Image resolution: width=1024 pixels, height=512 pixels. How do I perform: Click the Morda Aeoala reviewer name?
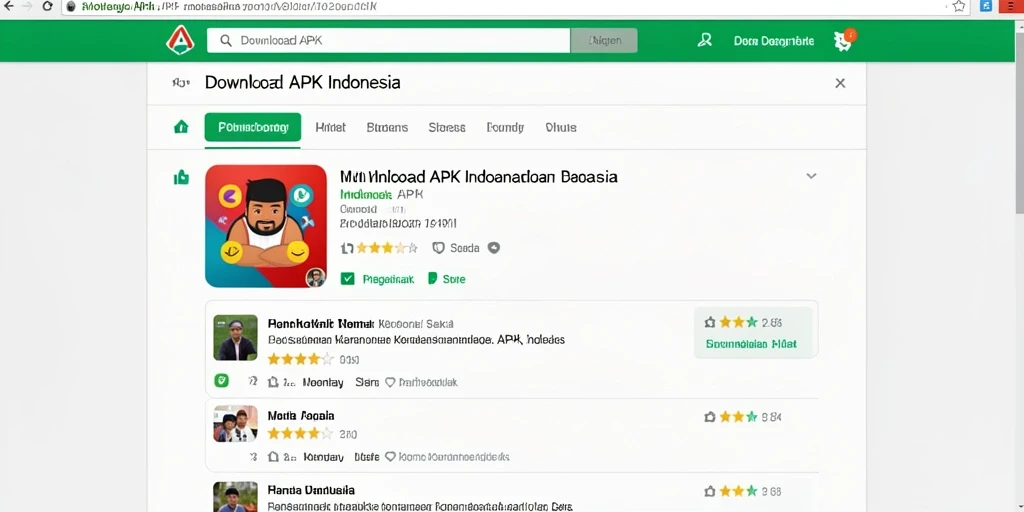coord(301,415)
